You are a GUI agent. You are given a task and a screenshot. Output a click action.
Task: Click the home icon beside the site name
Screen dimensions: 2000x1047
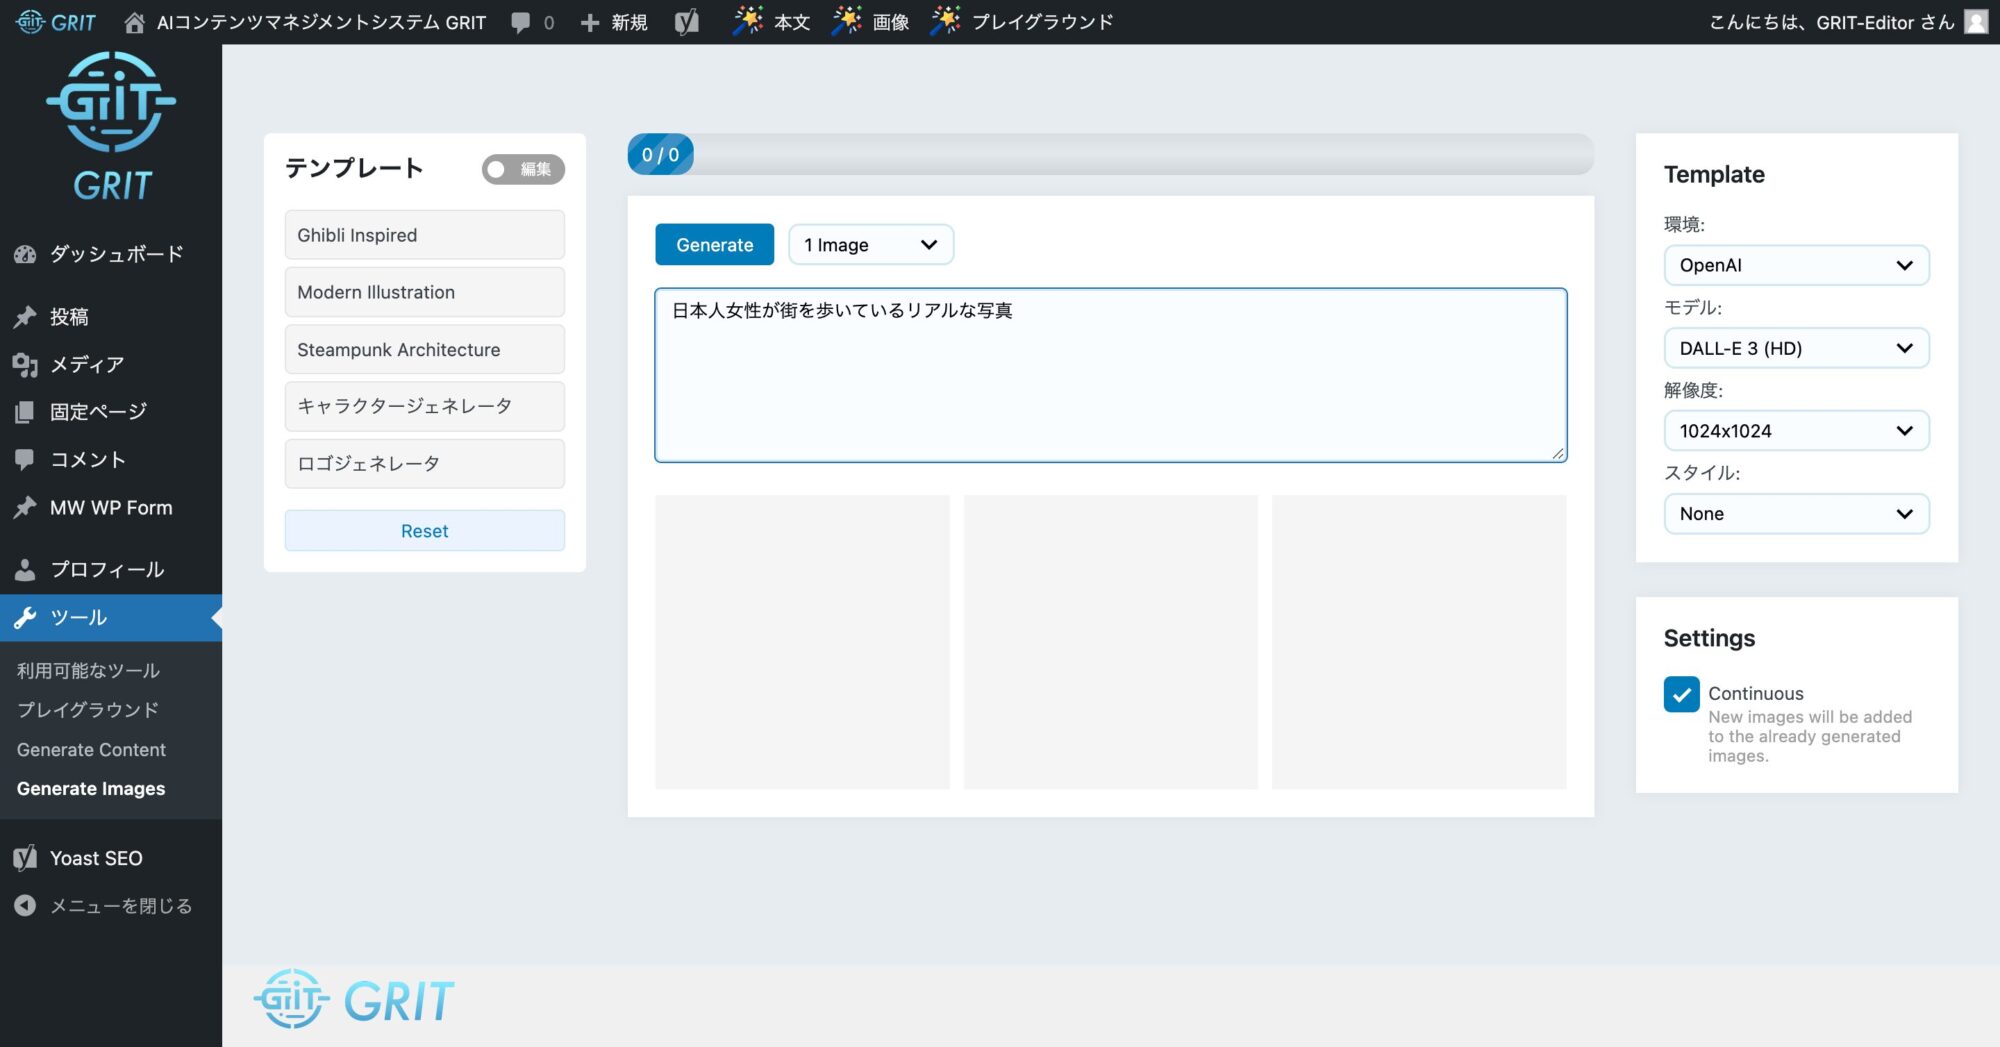pos(134,22)
